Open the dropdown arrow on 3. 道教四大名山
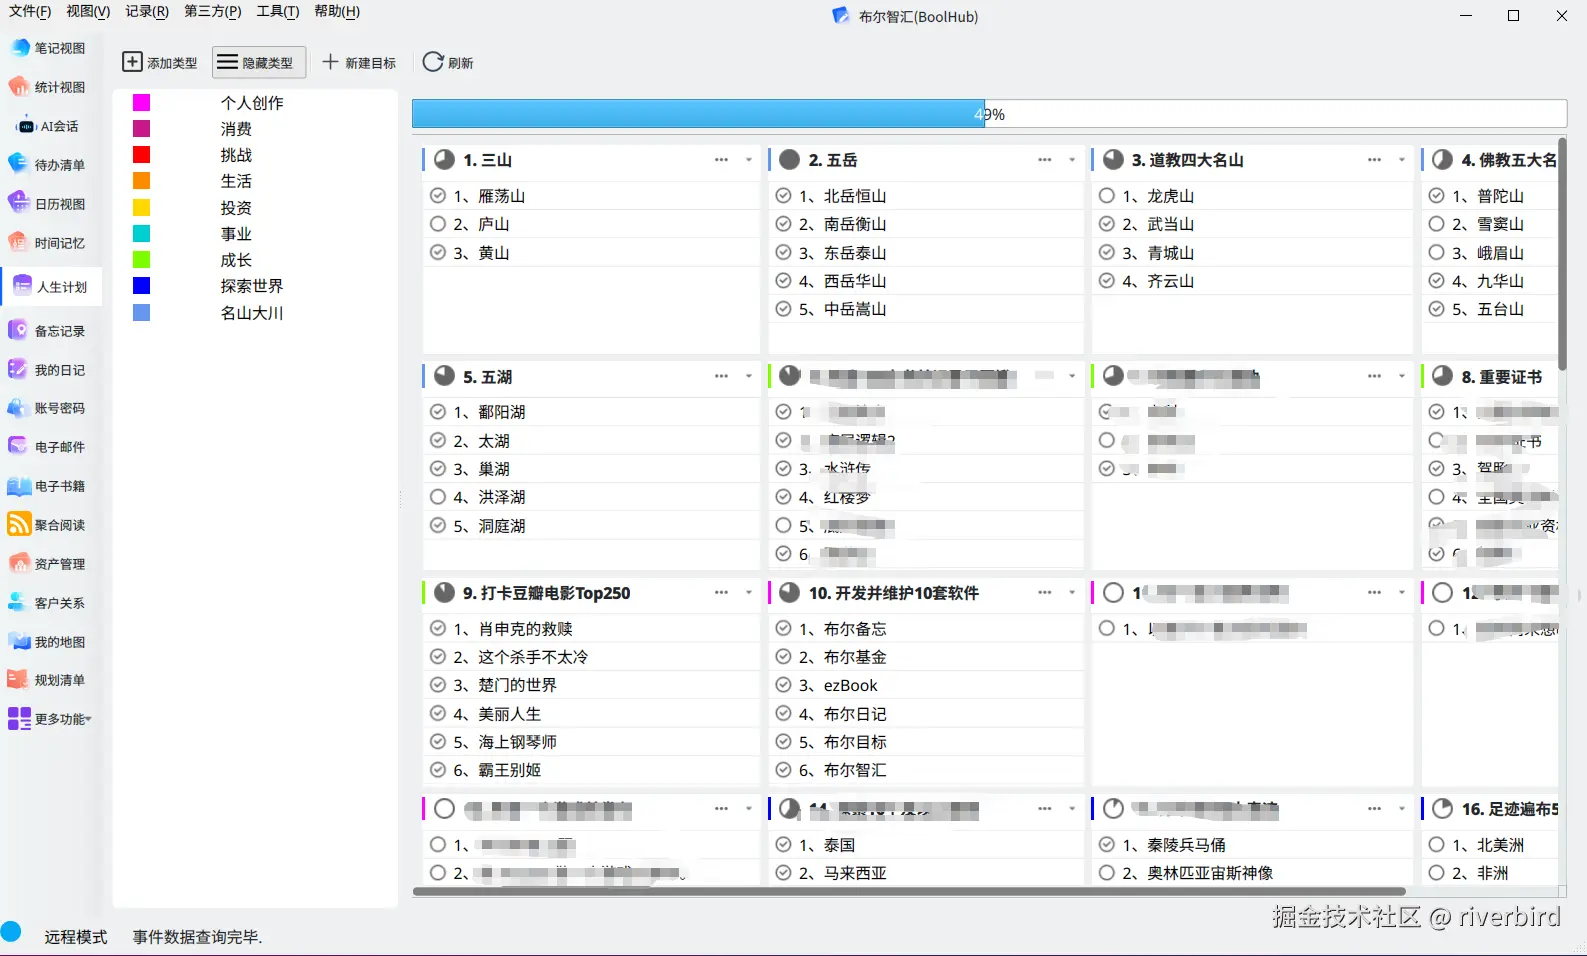 (1402, 160)
